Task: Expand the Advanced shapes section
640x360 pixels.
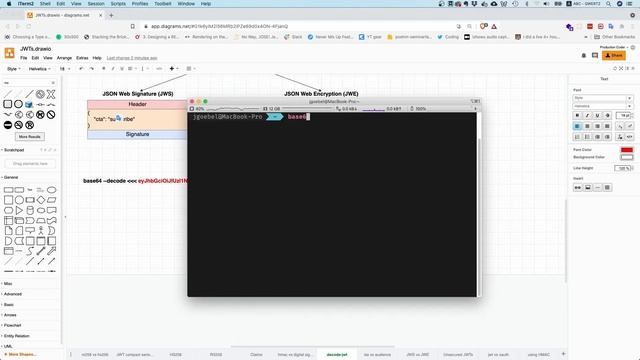Action: pos(12,294)
